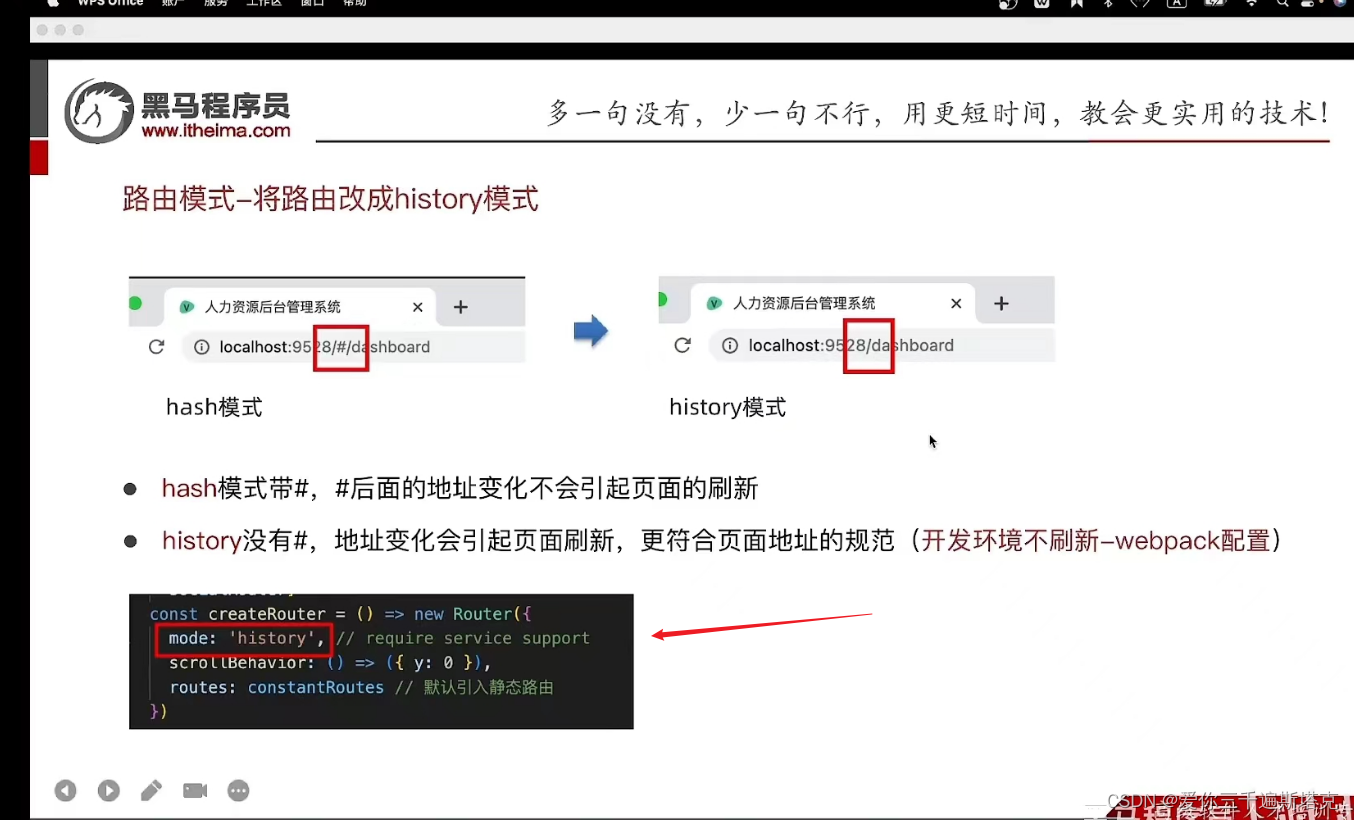Toggle Wi-Fi from the menu bar

1252,4
